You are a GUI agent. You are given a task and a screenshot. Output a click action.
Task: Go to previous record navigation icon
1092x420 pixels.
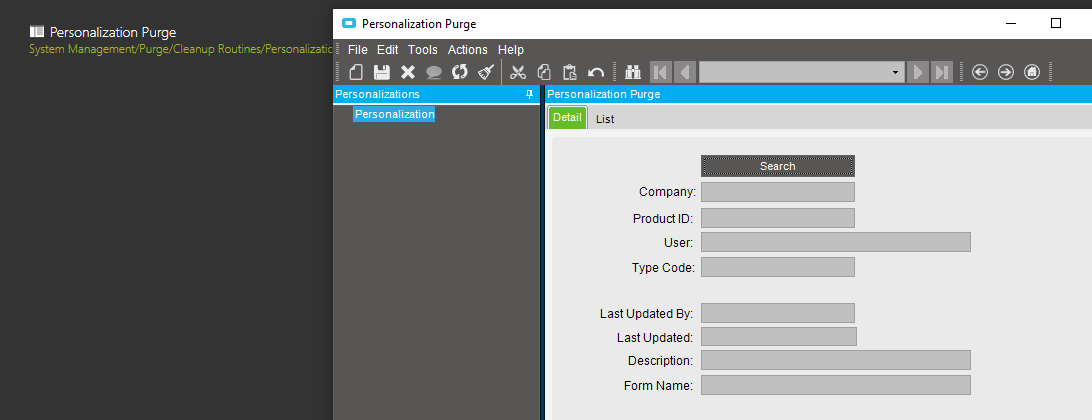685,72
